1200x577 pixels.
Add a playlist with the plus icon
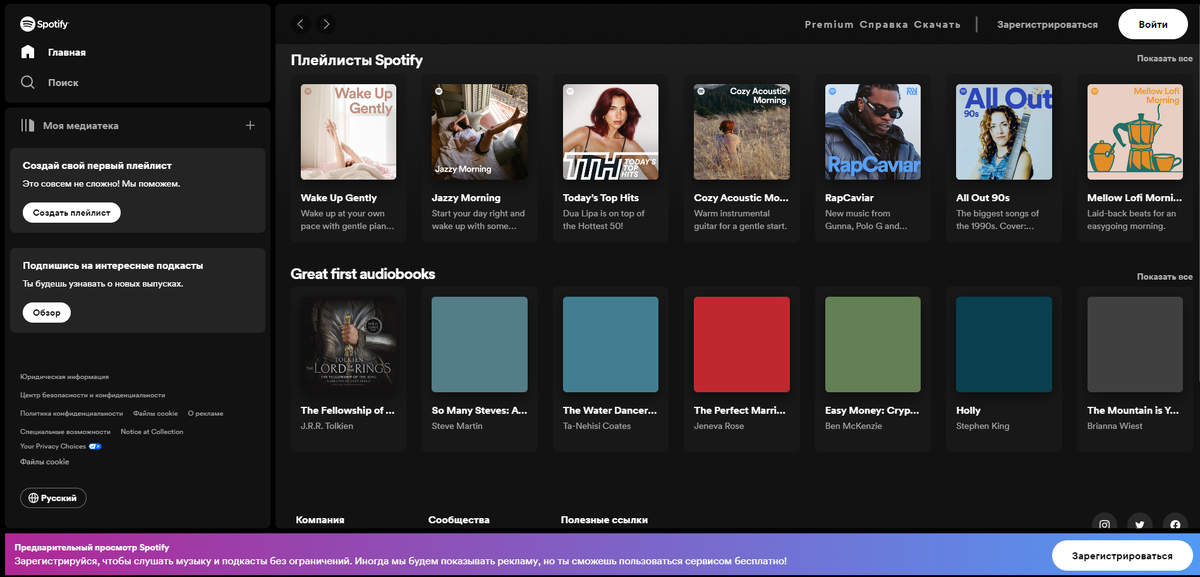coord(250,125)
